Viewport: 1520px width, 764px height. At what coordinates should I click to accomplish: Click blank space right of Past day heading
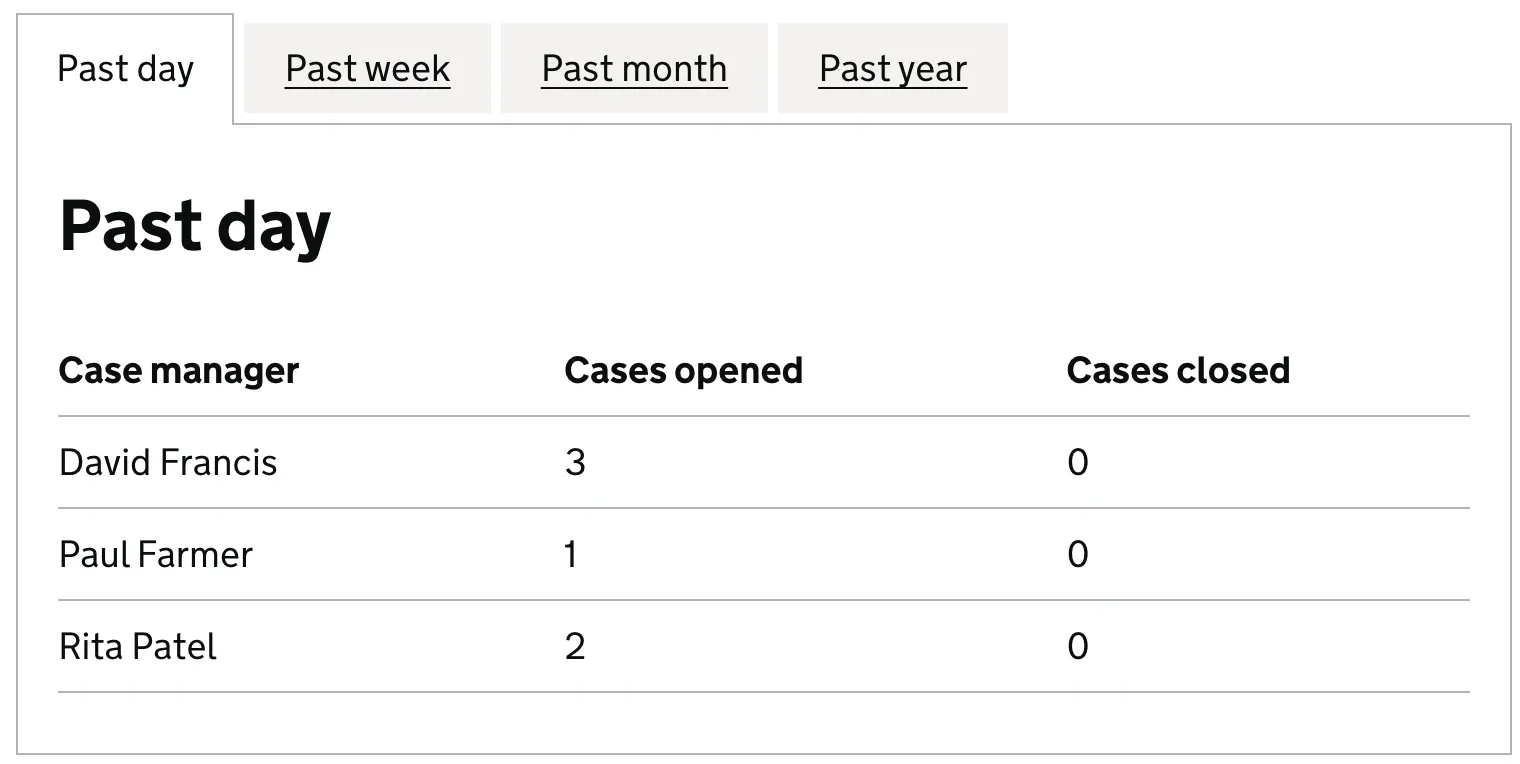(x=900, y=226)
